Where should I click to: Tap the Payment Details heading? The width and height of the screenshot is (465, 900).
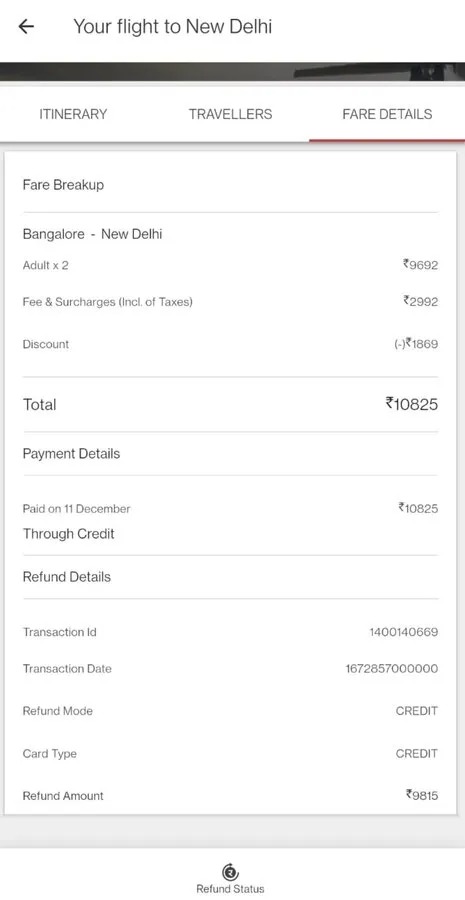[x=71, y=453]
